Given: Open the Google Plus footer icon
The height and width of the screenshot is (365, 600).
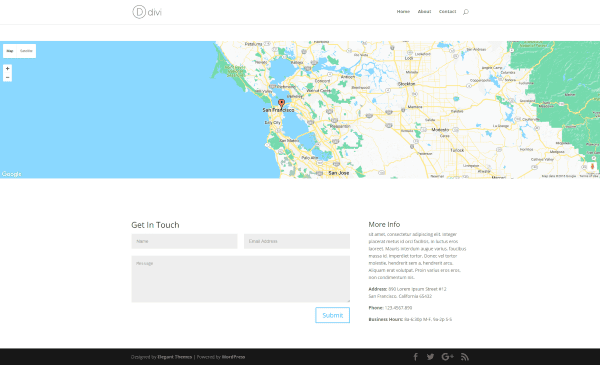Looking at the screenshot, I should (447, 357).
